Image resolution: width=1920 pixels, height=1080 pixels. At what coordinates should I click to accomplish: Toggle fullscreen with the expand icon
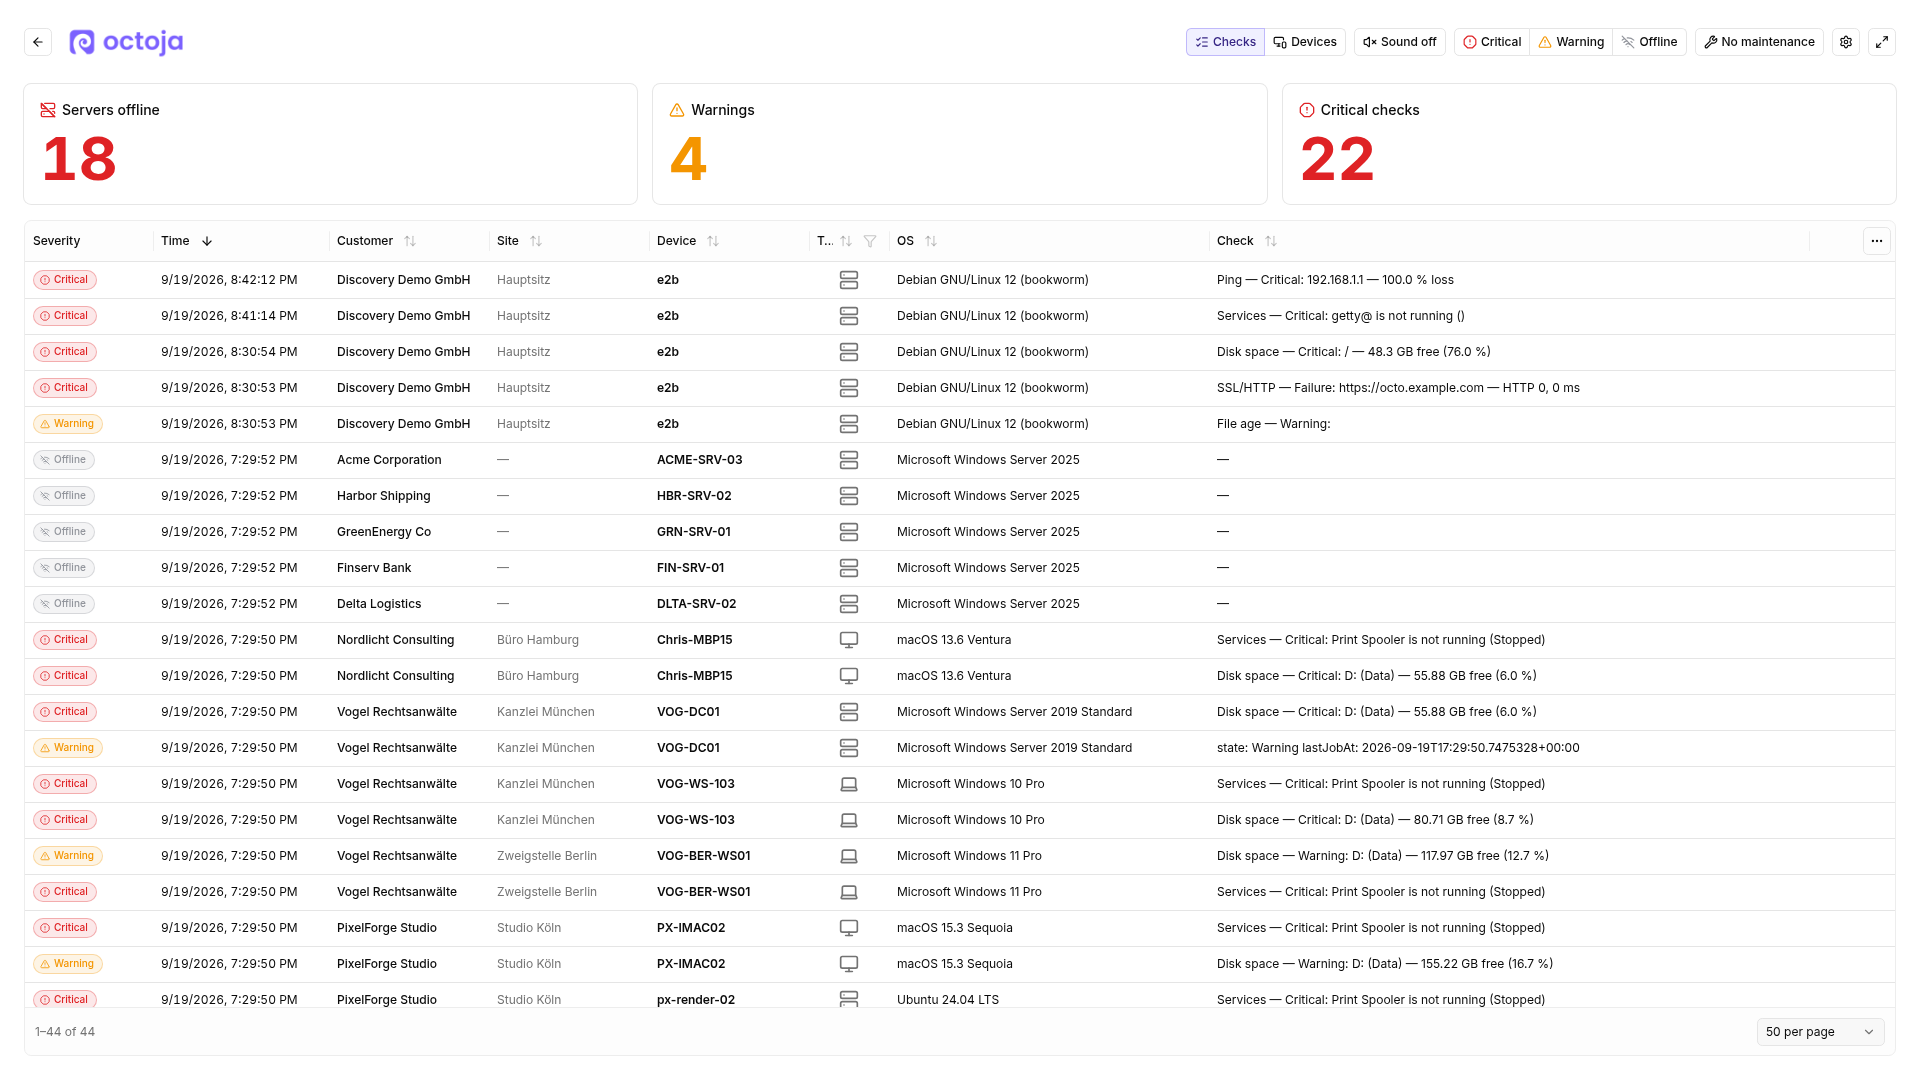(x=1882, y=42)
